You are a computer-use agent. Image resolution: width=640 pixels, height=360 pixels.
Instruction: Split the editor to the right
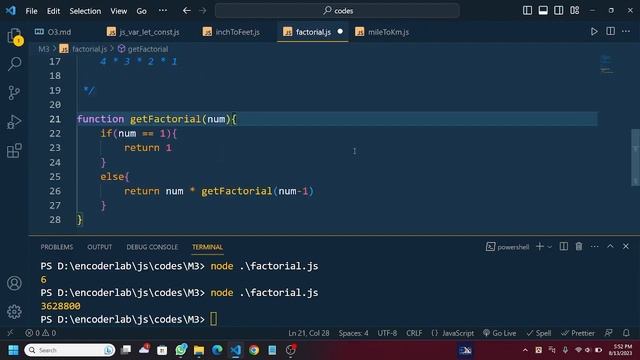pyautogui.click(x=610, y=32)
